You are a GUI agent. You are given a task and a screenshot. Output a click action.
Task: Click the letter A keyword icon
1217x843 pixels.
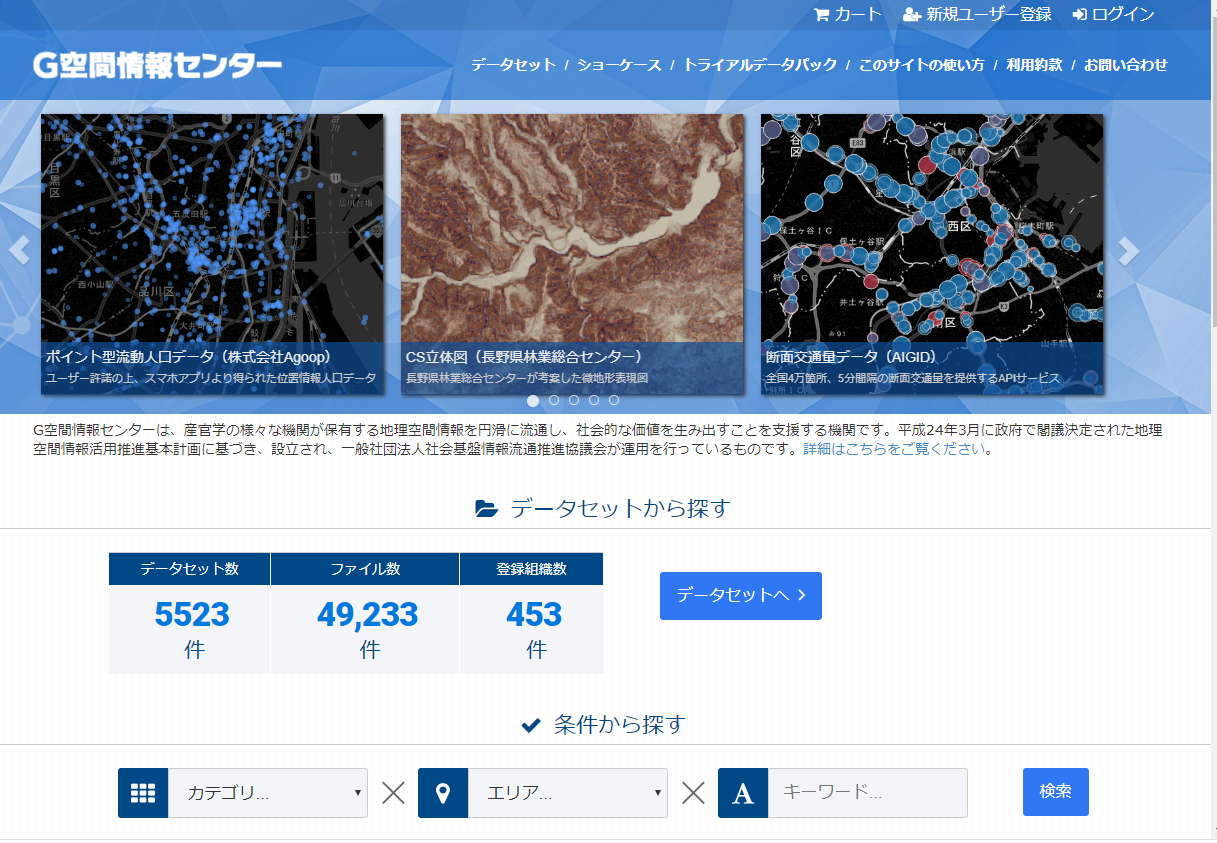point(743,792)
